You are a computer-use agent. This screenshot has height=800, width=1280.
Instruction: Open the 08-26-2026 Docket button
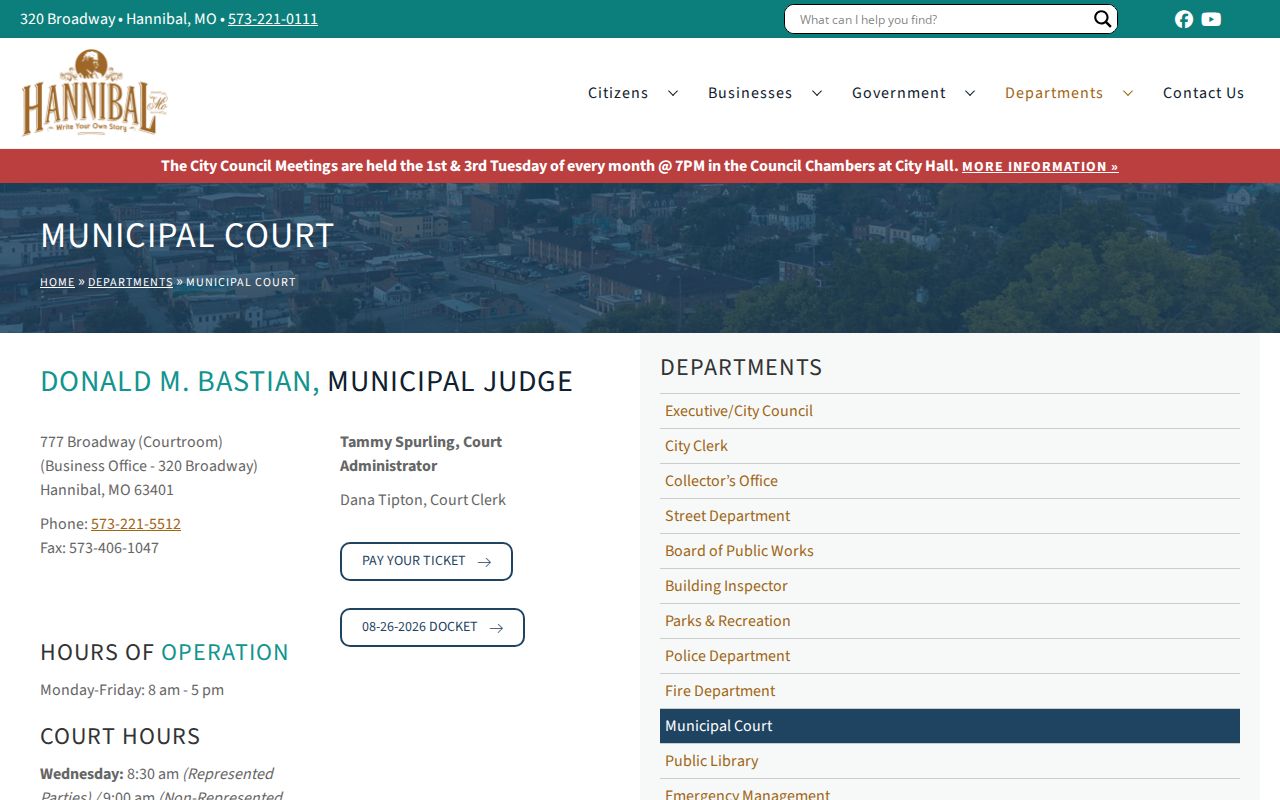tap(432, 627)
